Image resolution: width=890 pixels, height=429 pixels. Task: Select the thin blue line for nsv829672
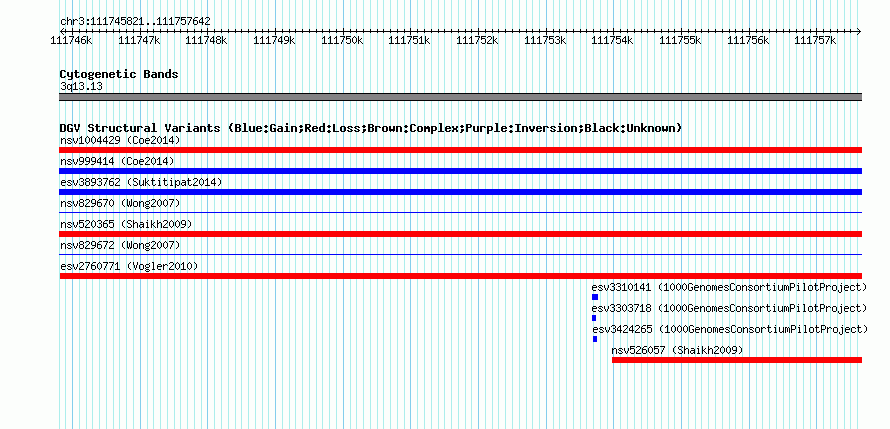point(460,254)
